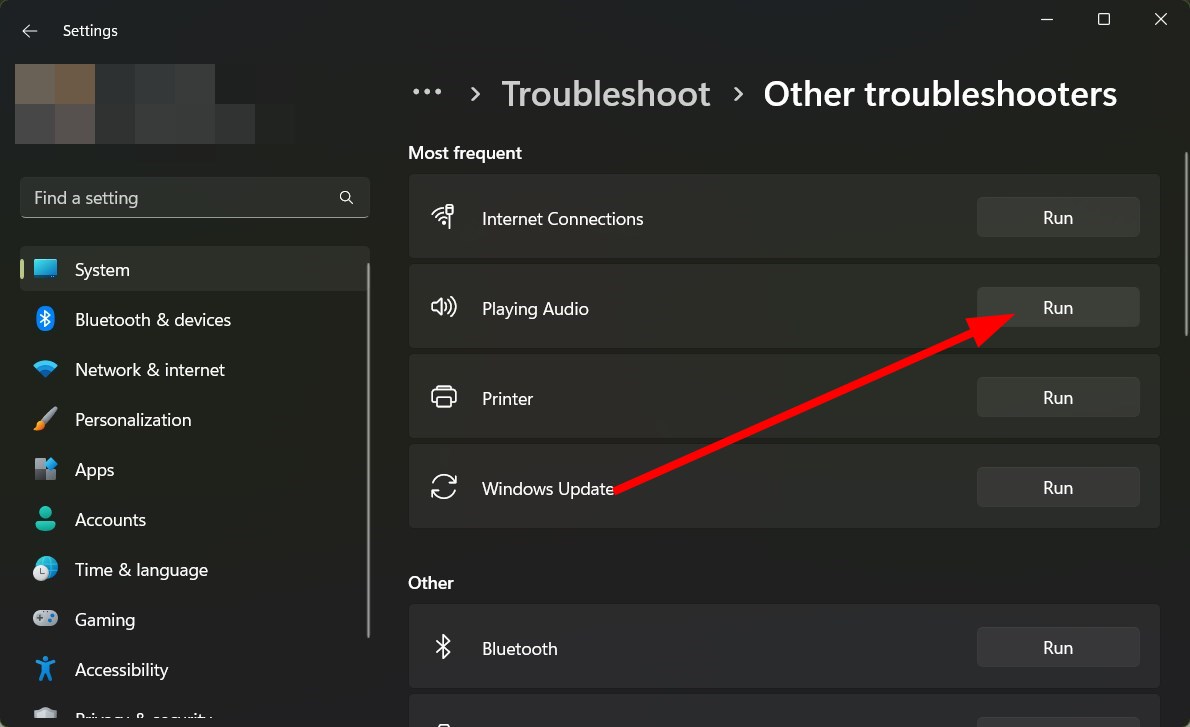Click the Bluetooth & devices sidebar icon
This screenshot has width=1190, height=727.
pyautogui.click(x=45, y=320)
